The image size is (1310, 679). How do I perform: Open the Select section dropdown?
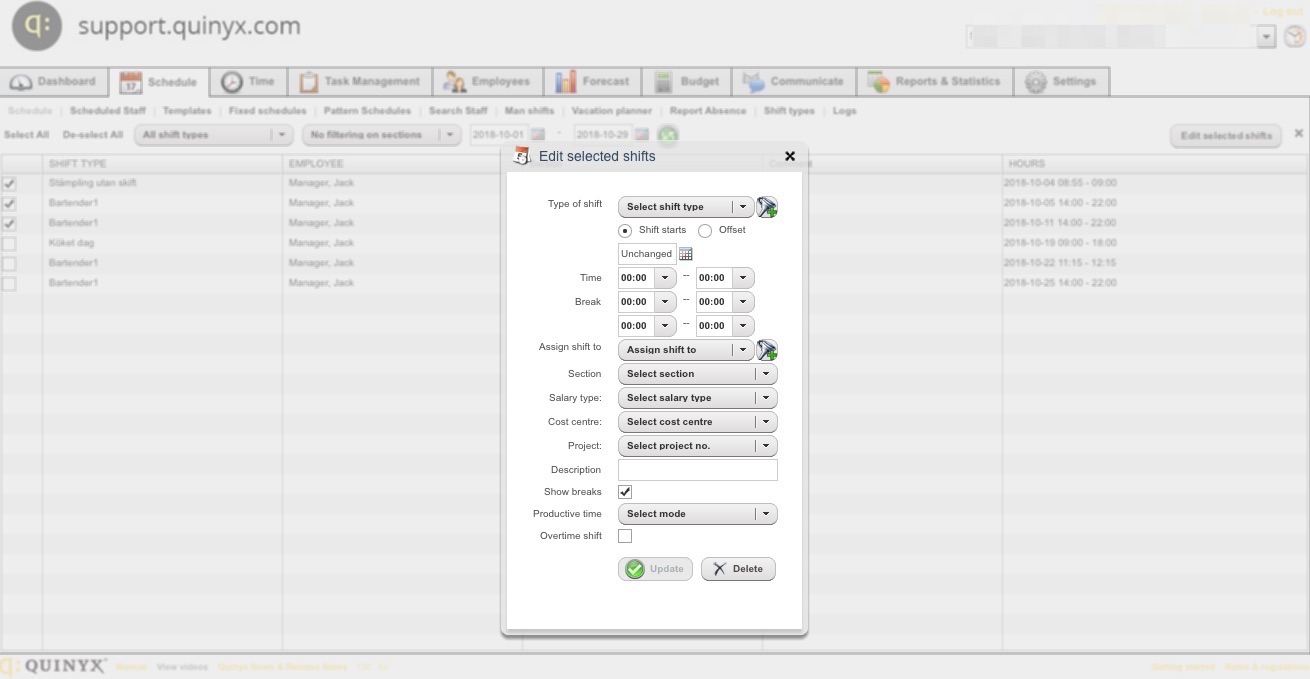[697, 374]
